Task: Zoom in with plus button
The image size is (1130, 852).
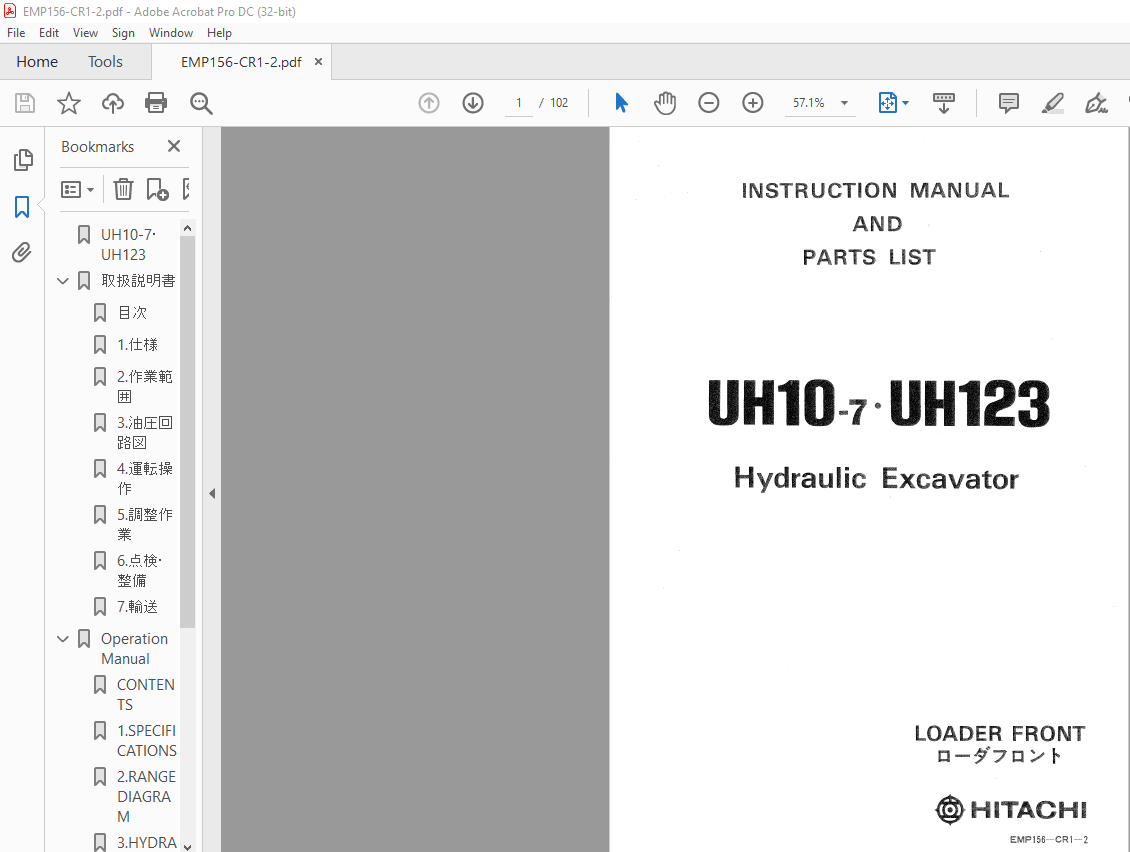Action: [x=752, y=103]
